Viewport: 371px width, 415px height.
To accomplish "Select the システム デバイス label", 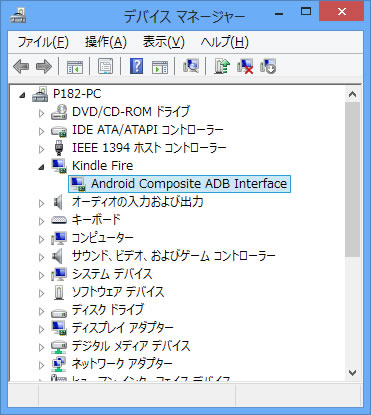I will click(x=112, y=274).
